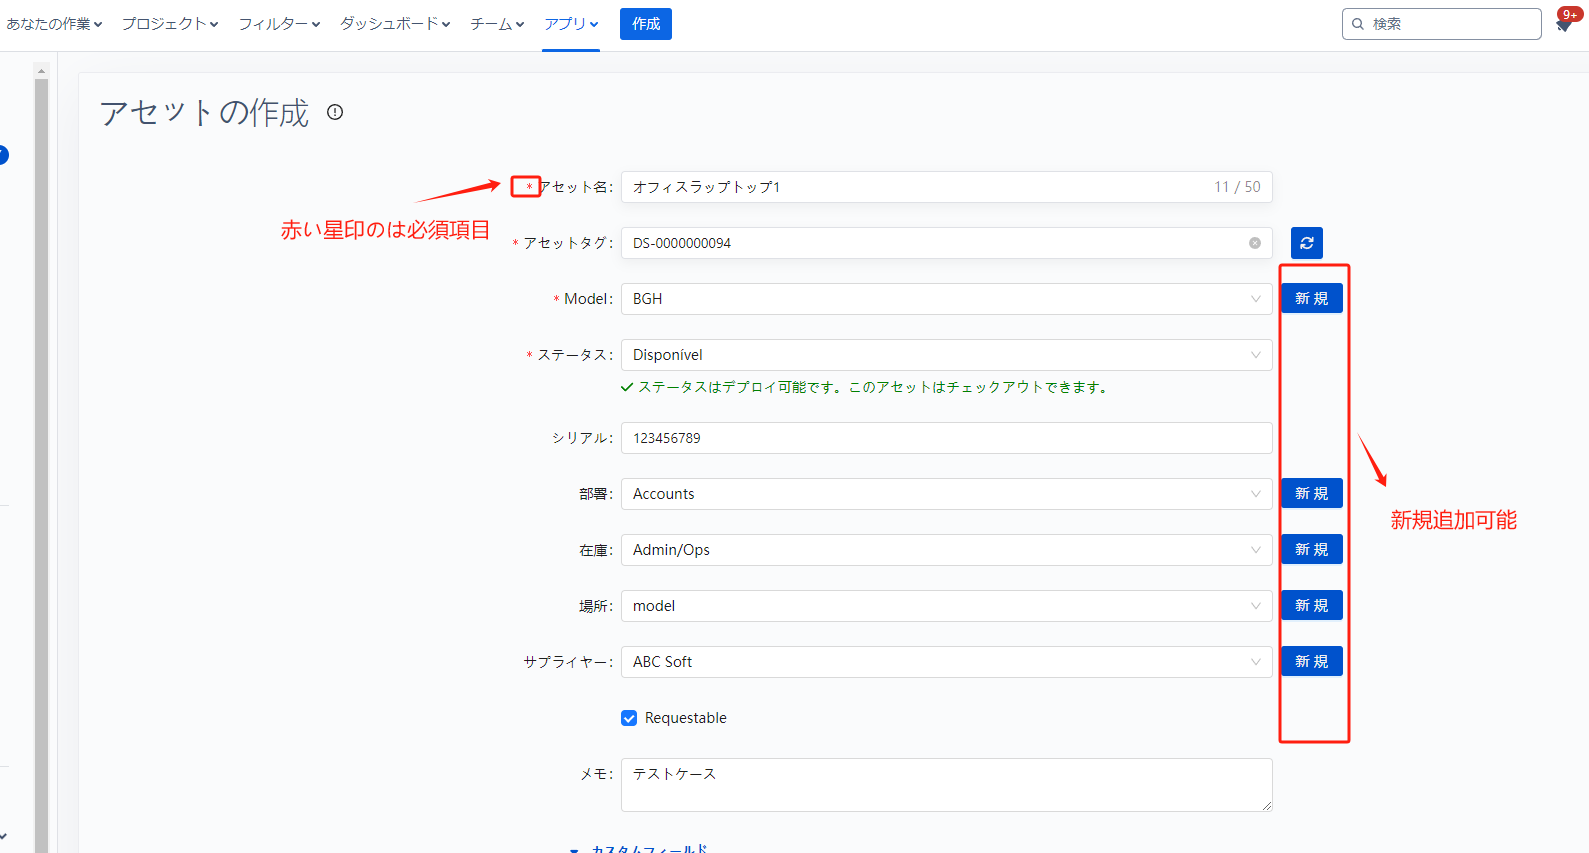Click 新規 button next to Model field
Screen dimensions: 1589x853
(x=1311, y=299)
